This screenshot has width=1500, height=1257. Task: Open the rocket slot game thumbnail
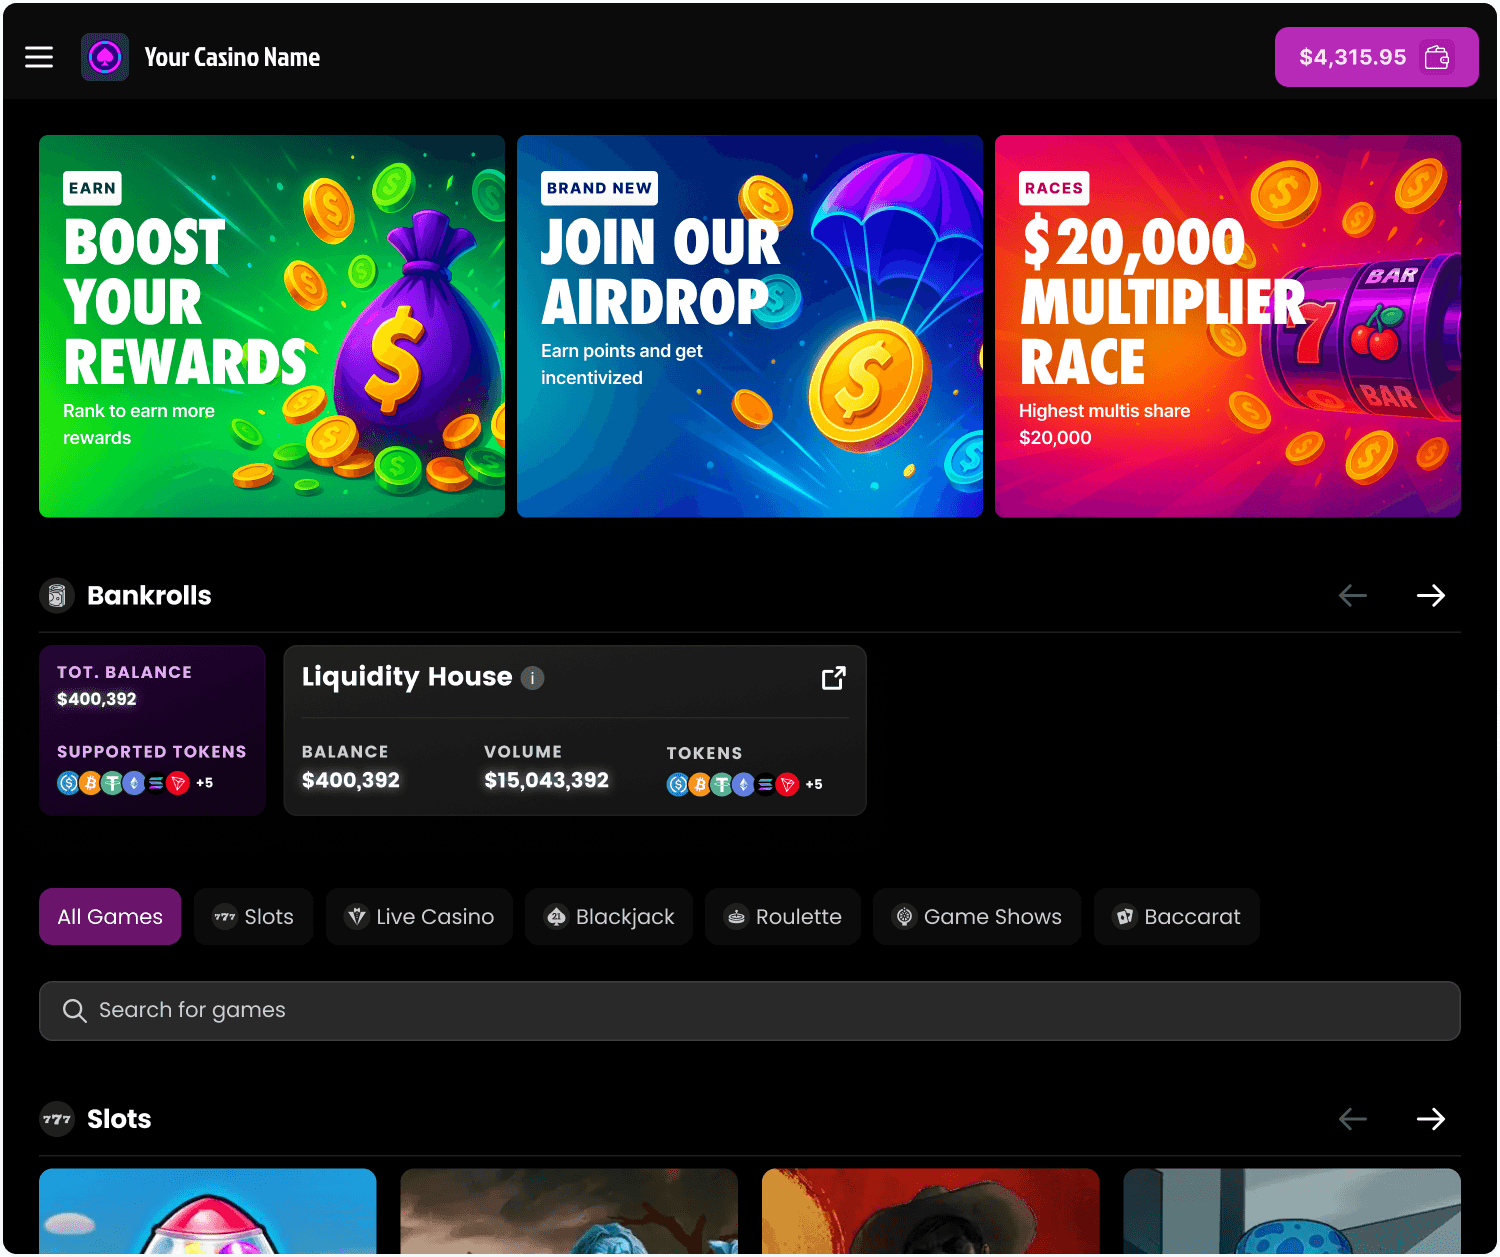[208, 1211]
